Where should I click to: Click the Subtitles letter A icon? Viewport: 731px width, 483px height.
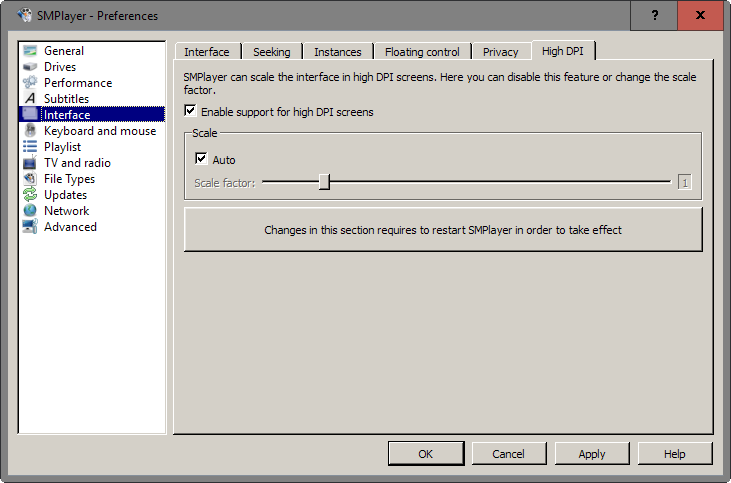point(30,98)
